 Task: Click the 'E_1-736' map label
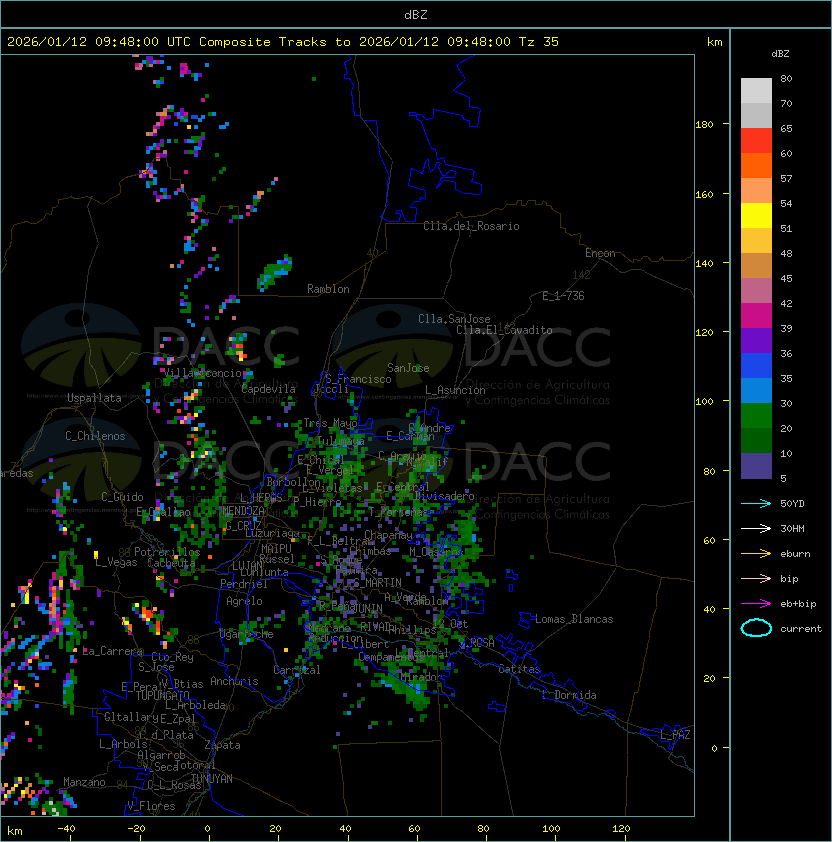coord(563,296)
